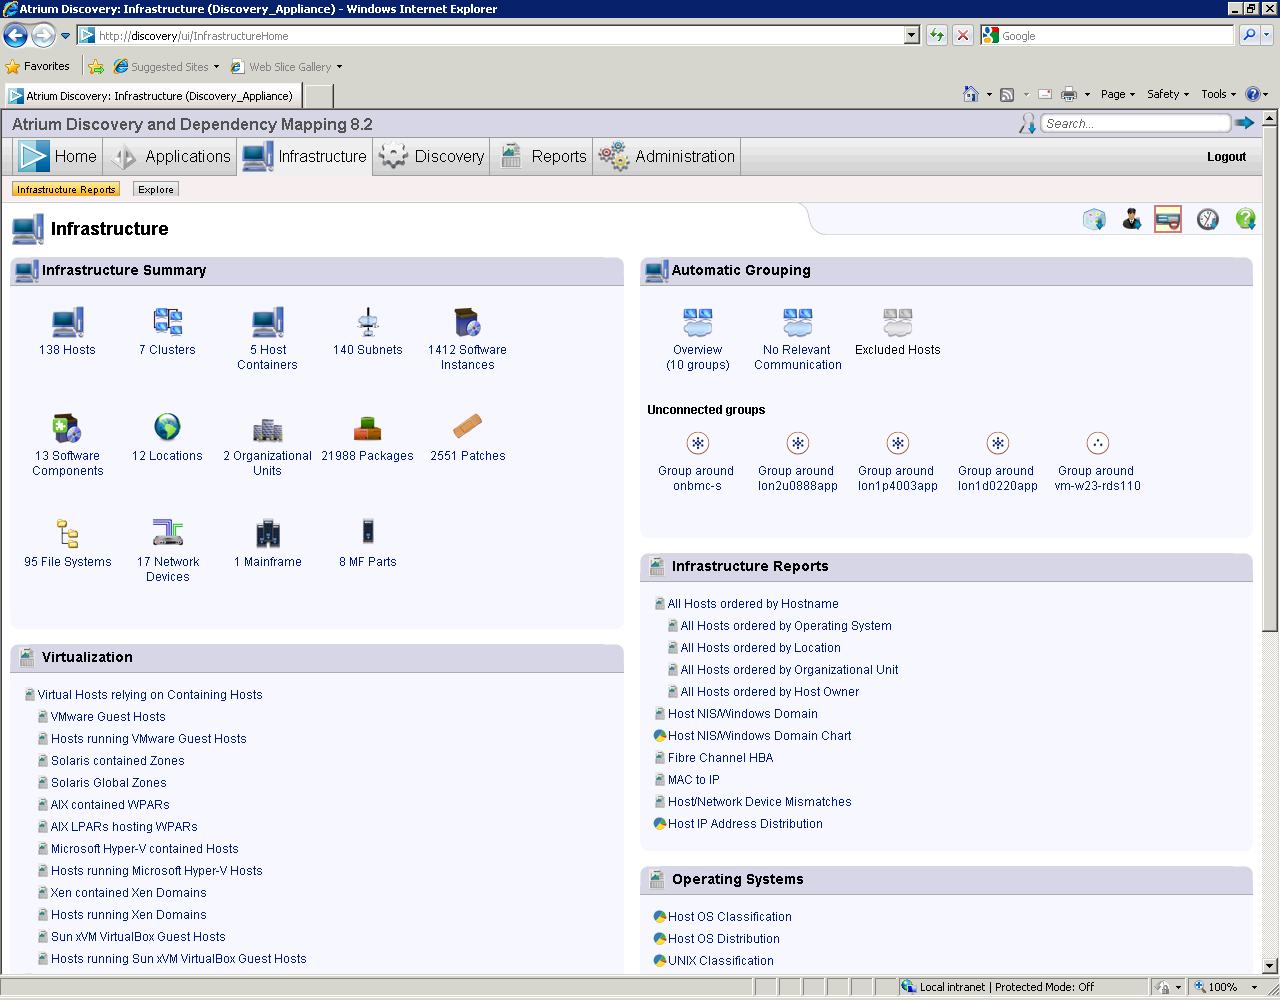Viewport: 1280px width, 1000px height.
Task: Open the Excluded Hosts icon
Action: pos(898,322)
